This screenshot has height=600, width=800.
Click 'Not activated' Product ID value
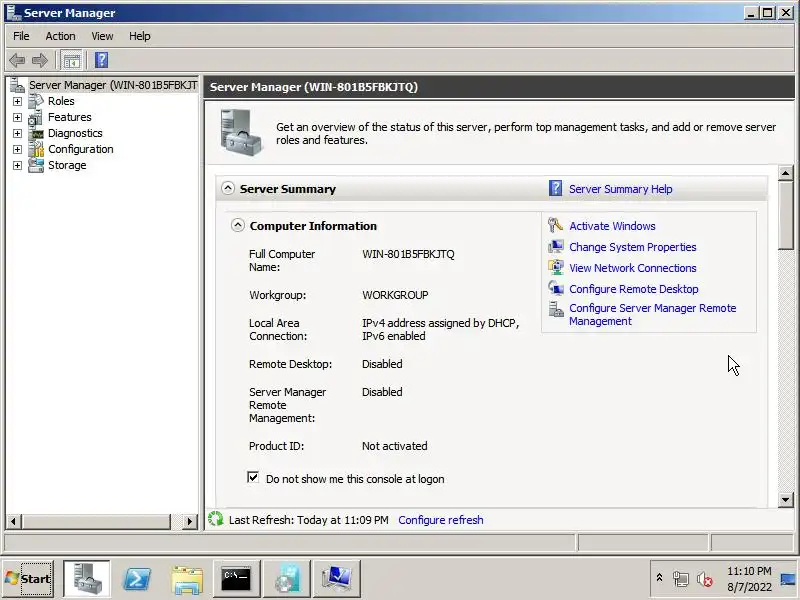(x=394, y=446)
